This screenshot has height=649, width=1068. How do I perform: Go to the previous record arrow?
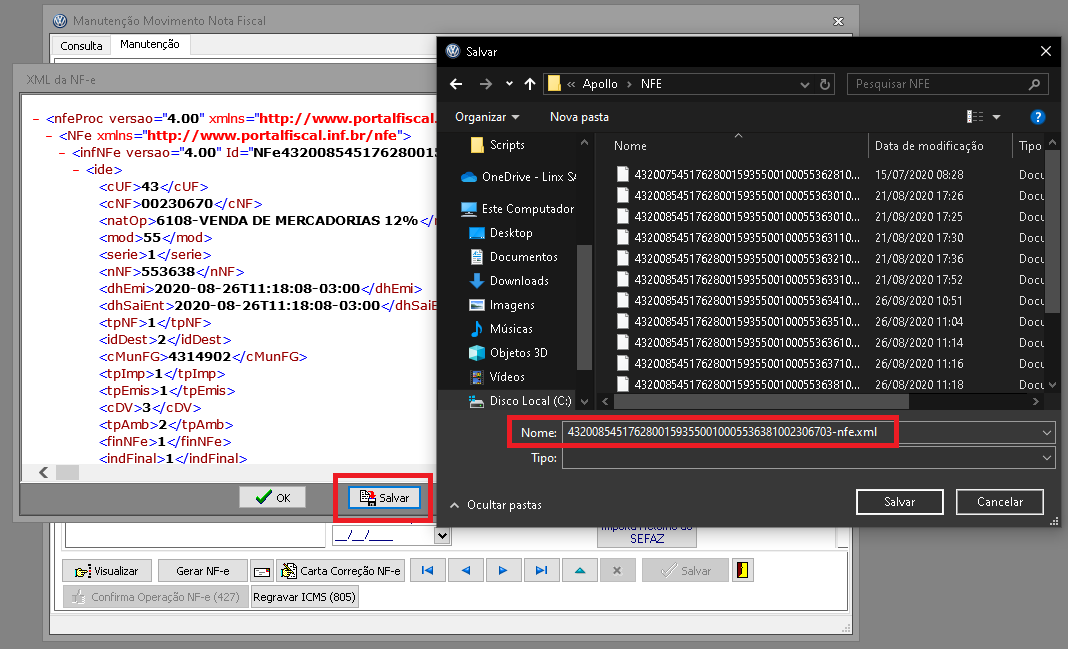(x=466, y=571)
